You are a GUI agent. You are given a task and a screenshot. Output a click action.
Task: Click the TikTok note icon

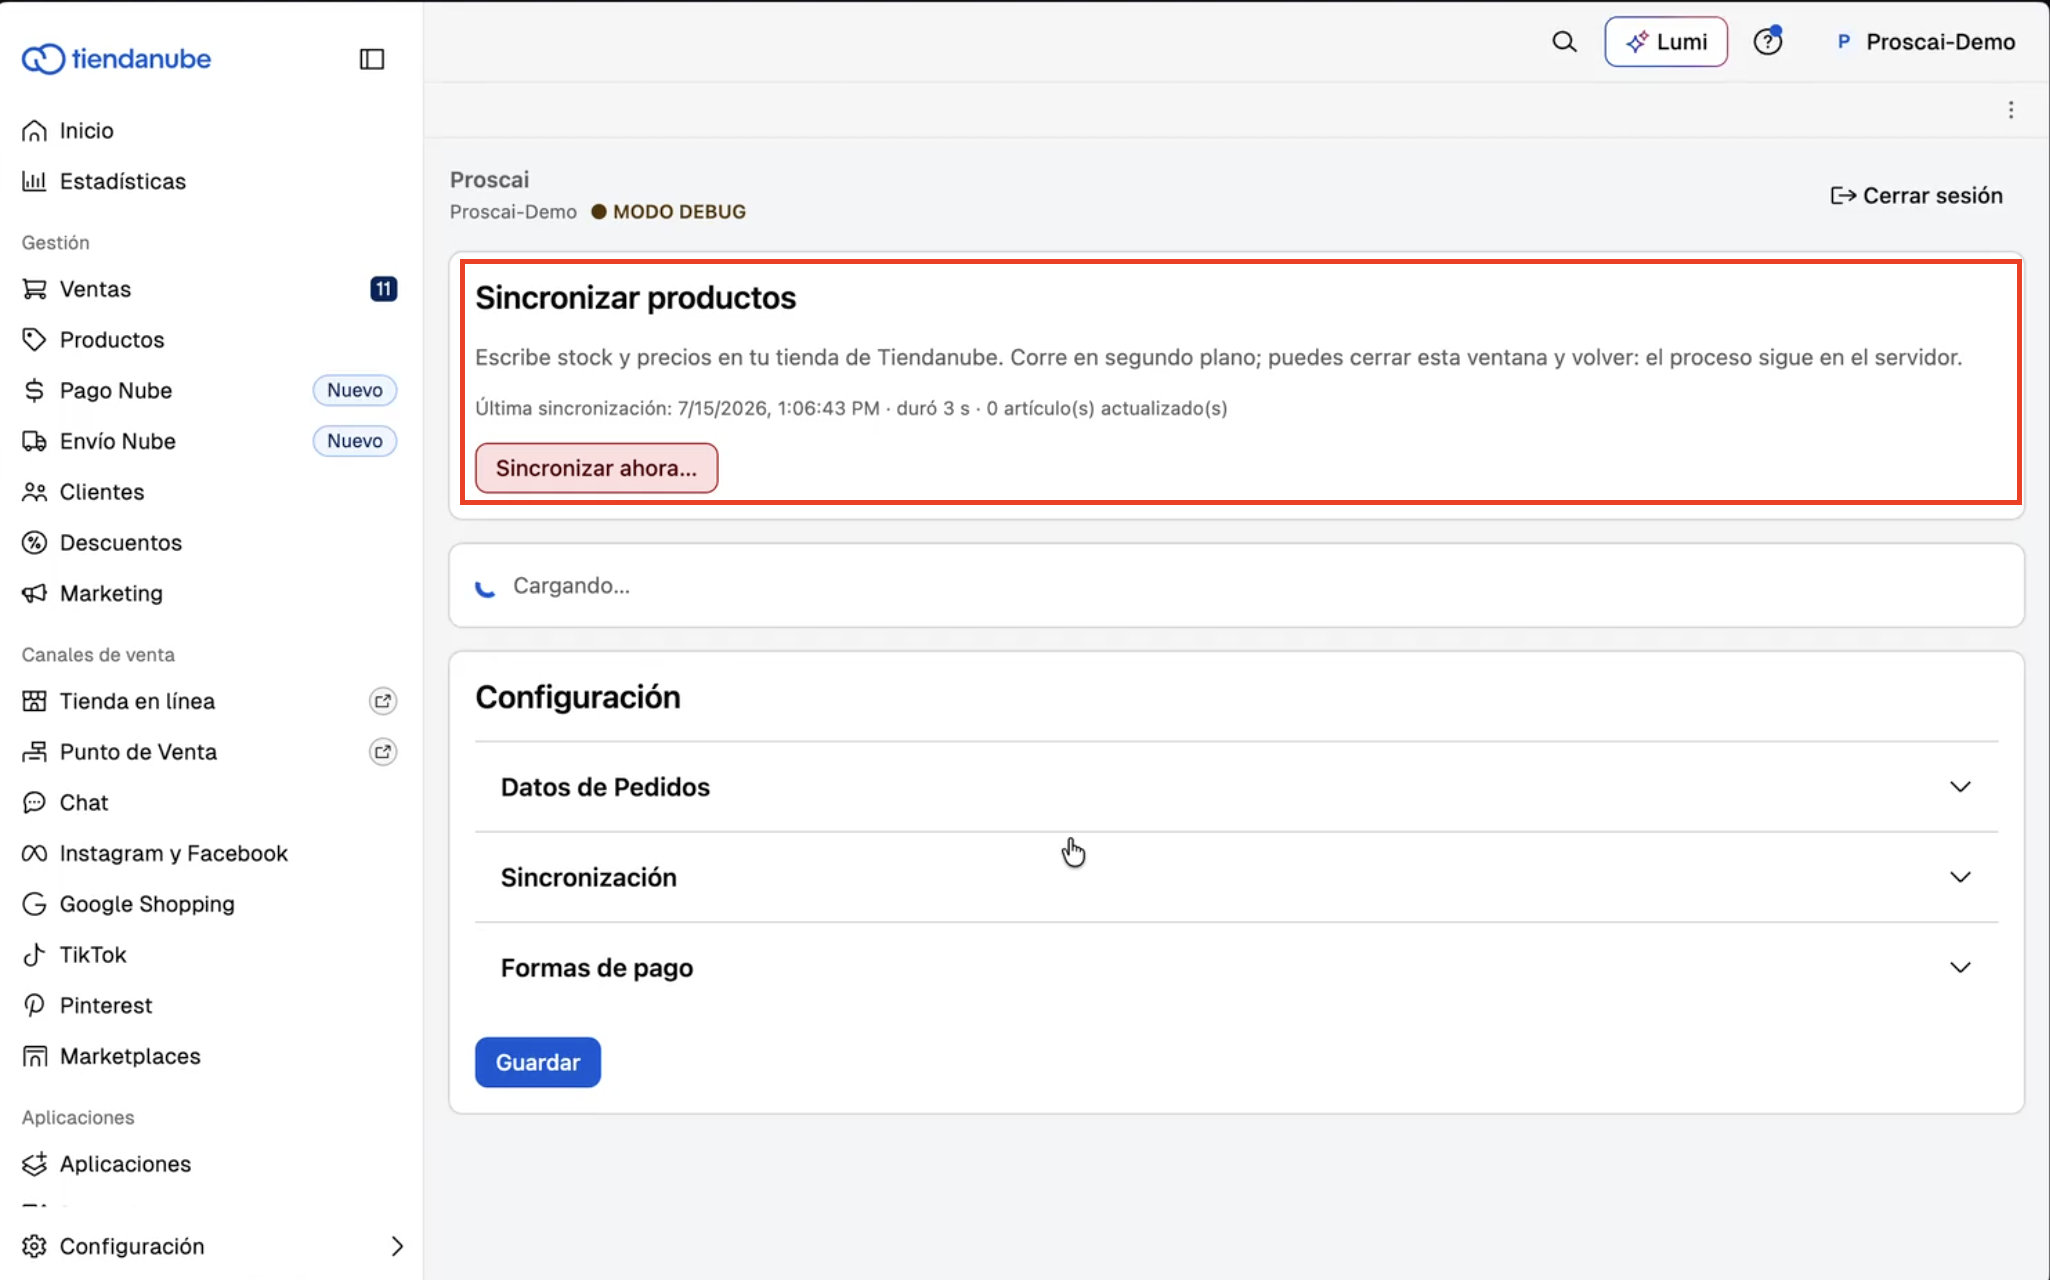35,955
